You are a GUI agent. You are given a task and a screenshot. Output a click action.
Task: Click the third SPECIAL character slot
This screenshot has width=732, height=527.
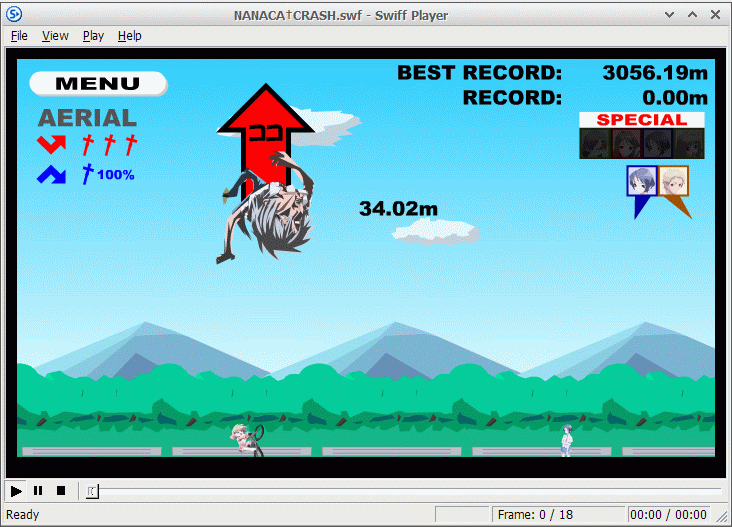pos(657,143)
